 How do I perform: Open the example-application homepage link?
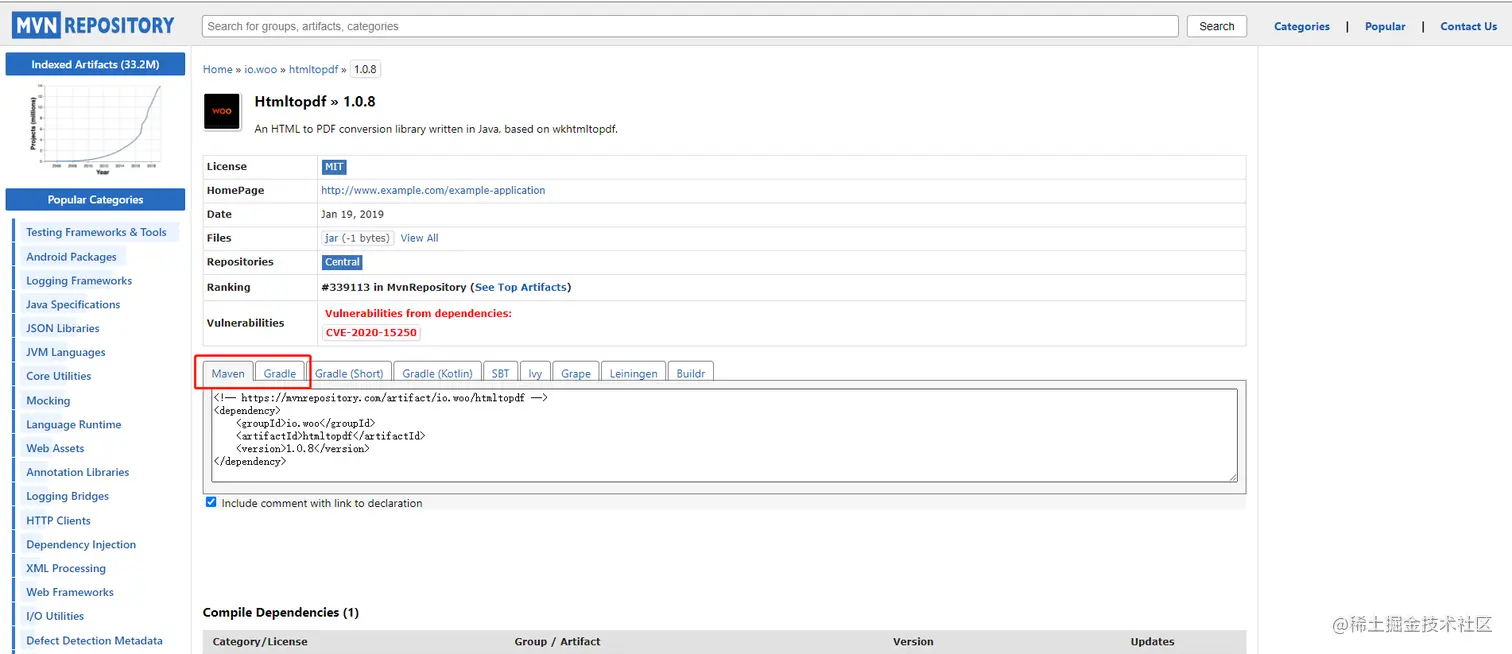pos(433,190)
